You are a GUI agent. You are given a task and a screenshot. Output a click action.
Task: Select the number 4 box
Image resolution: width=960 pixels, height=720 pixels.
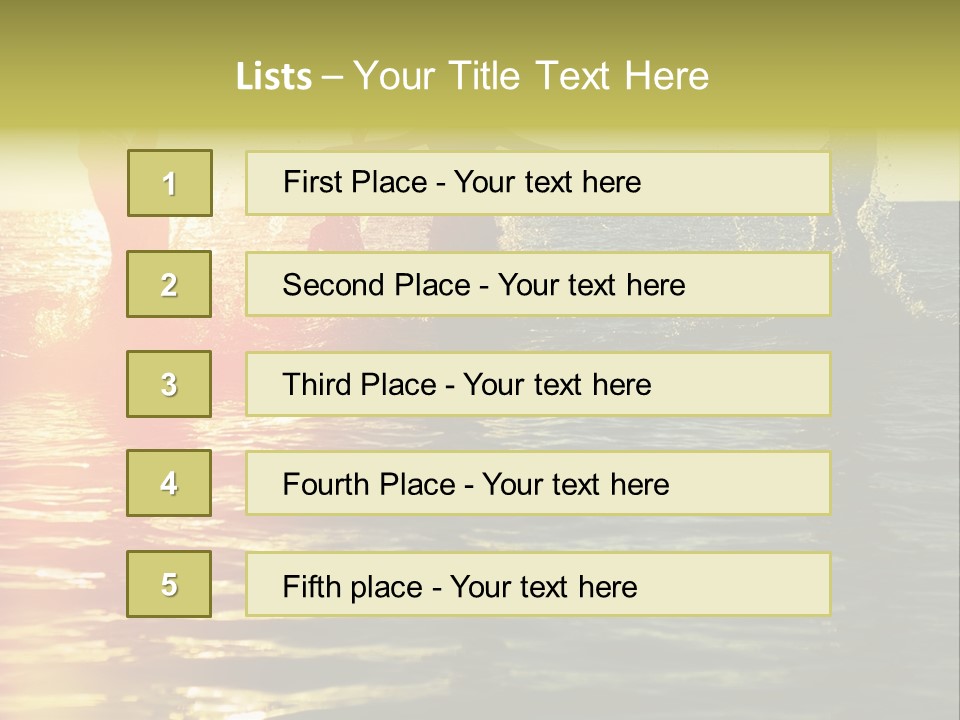(x=169, y=483)
